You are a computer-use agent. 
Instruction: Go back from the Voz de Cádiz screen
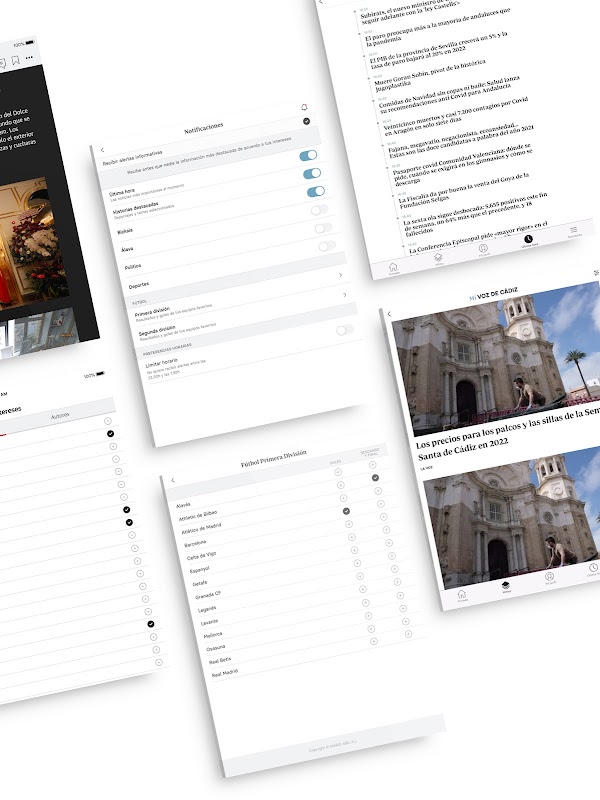point(389,314)
